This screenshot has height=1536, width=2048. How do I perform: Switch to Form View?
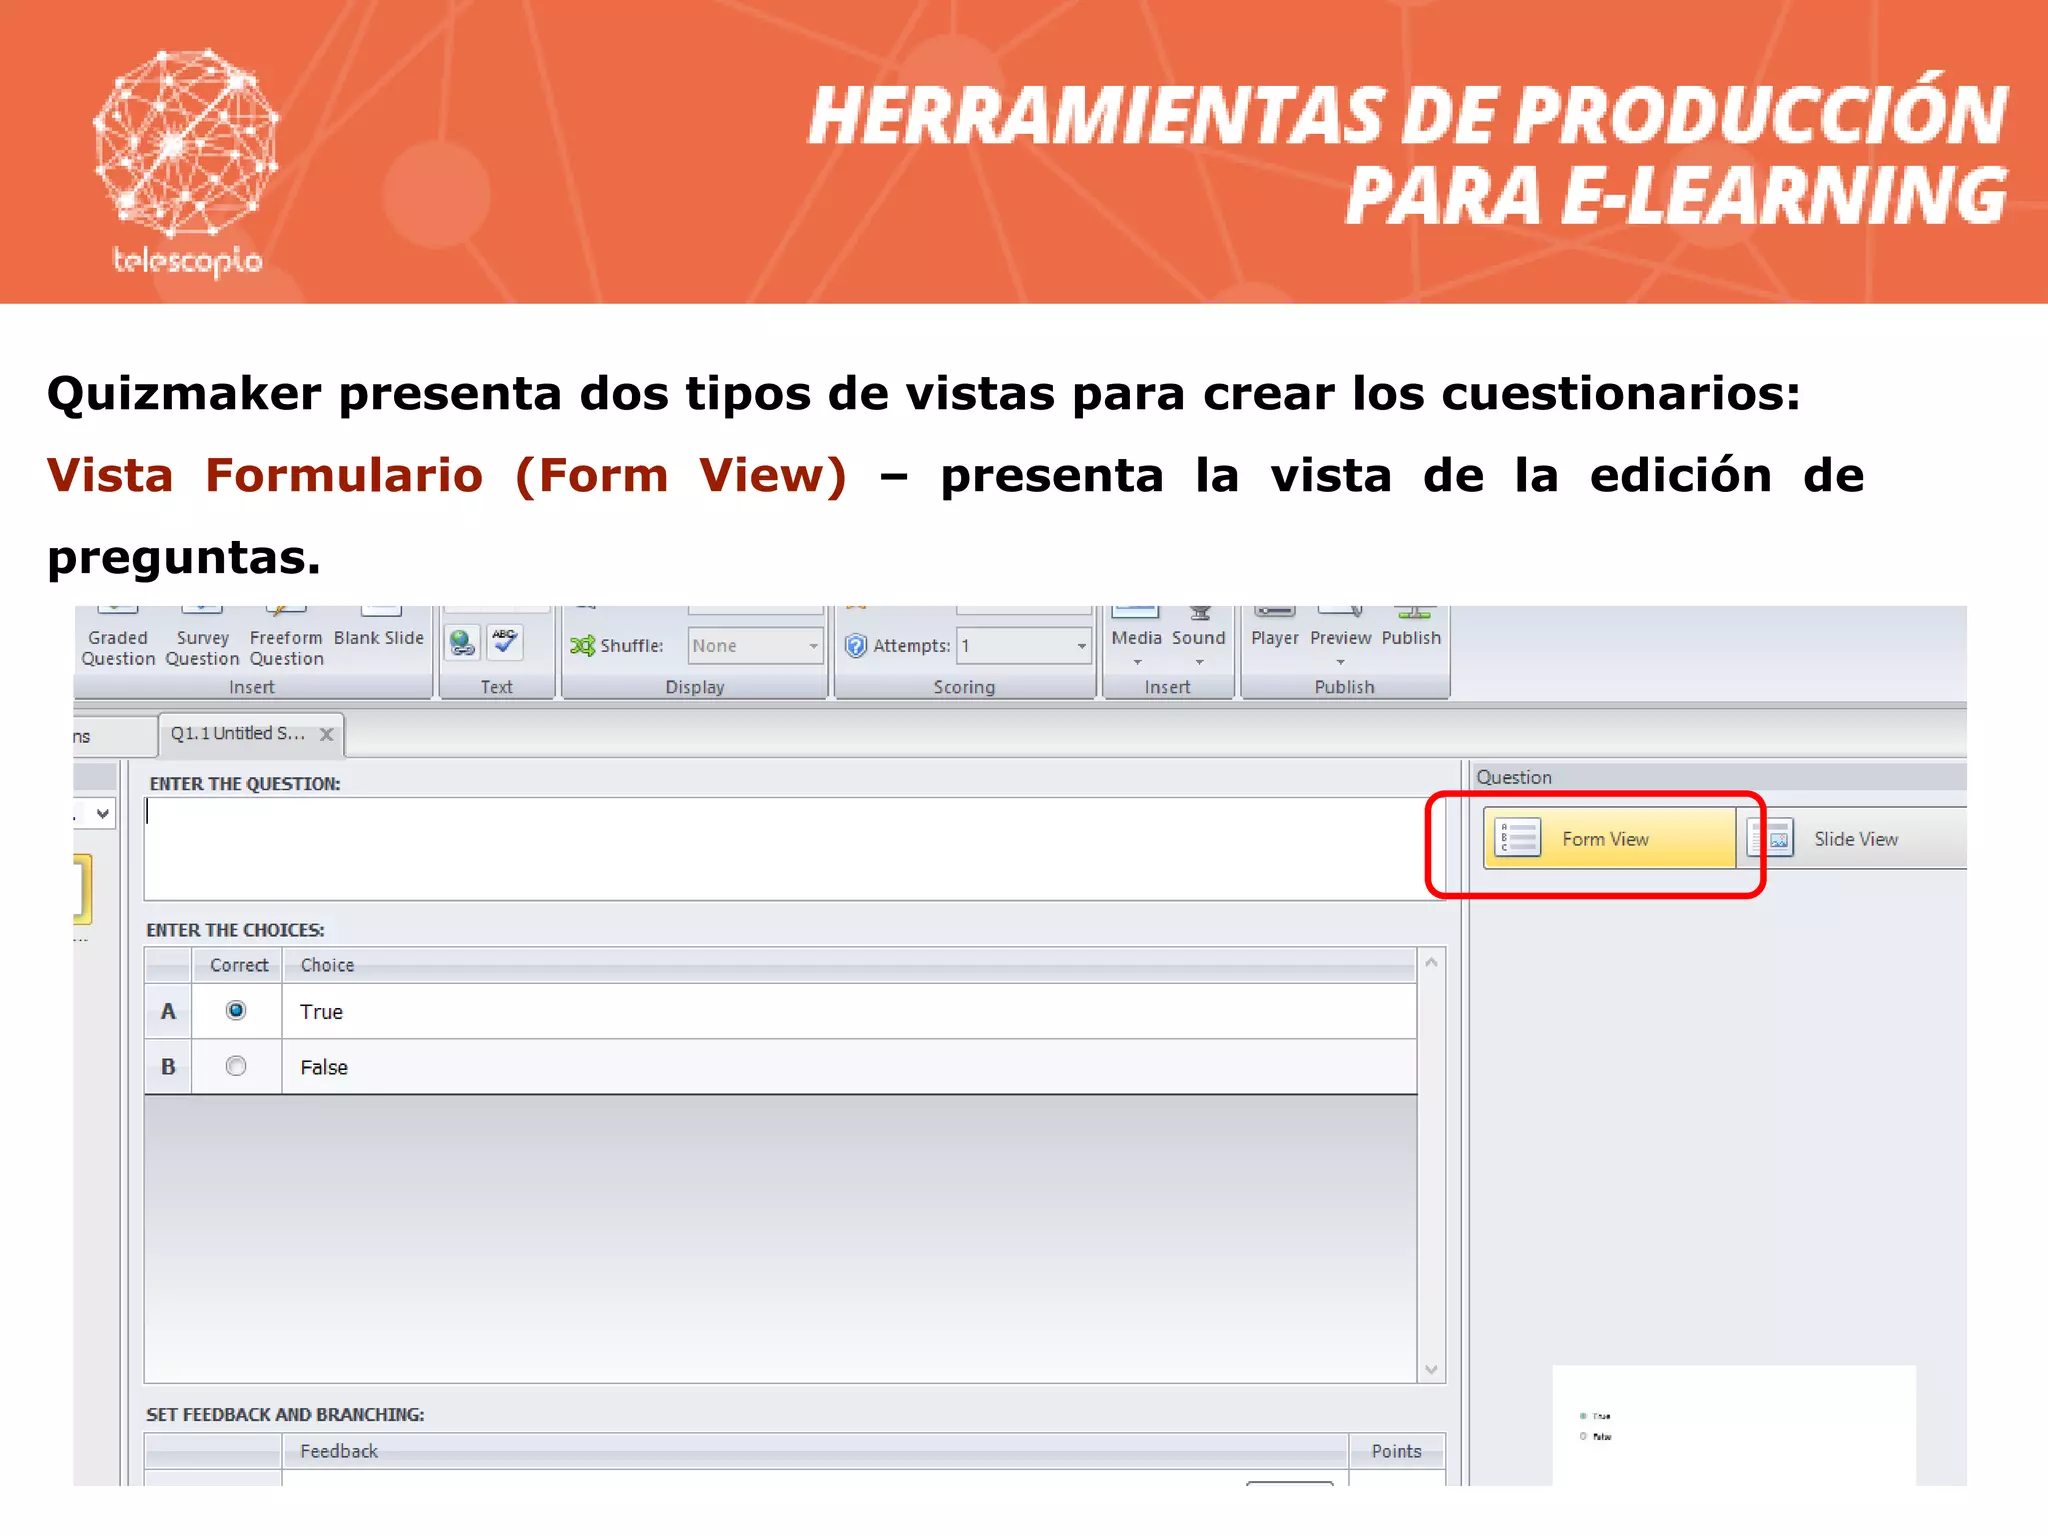[x=1609, y=838]
